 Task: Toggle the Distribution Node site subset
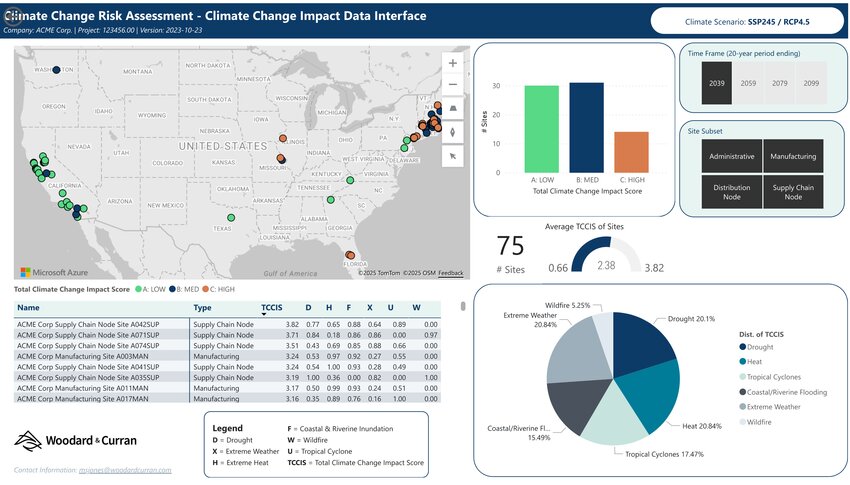point(732,192)
